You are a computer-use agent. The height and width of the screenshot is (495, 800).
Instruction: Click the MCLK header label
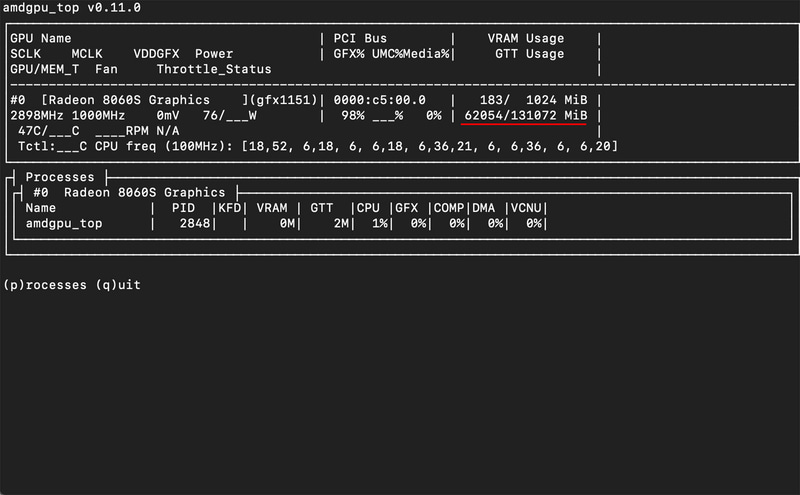pyautogui.click(x=87, y=54)
